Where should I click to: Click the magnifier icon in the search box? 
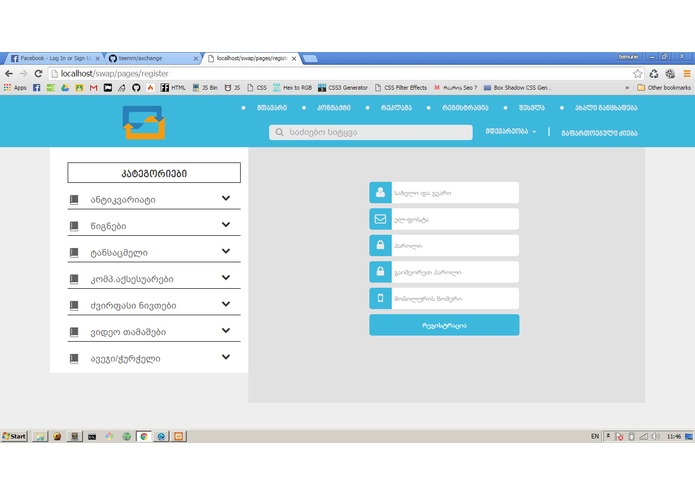[279, 132]
